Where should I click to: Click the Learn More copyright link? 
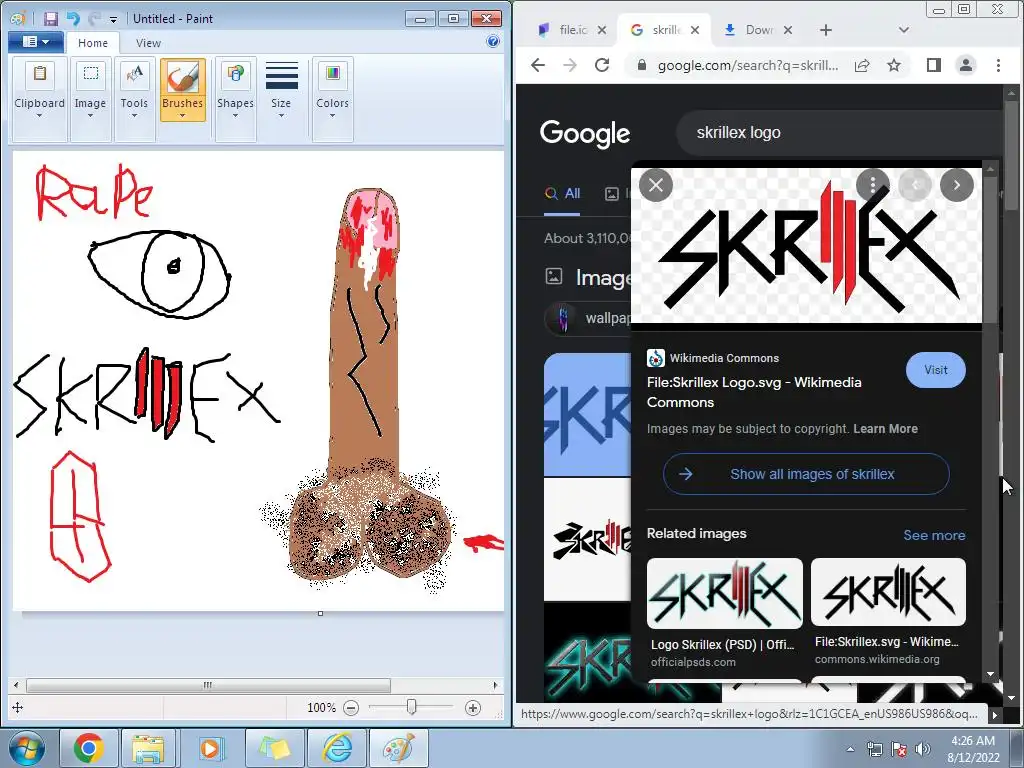click(x=886, y=429)
